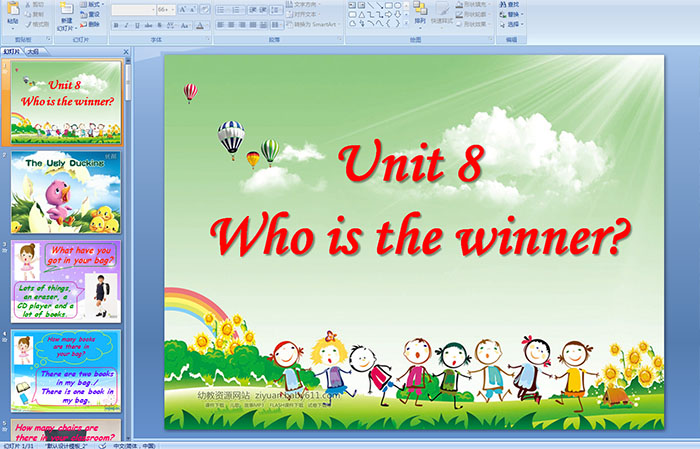The width and height of the screenshot is (700, 449).
Task: Click the spell check icon in status bar
Action: tap(102, 445)
